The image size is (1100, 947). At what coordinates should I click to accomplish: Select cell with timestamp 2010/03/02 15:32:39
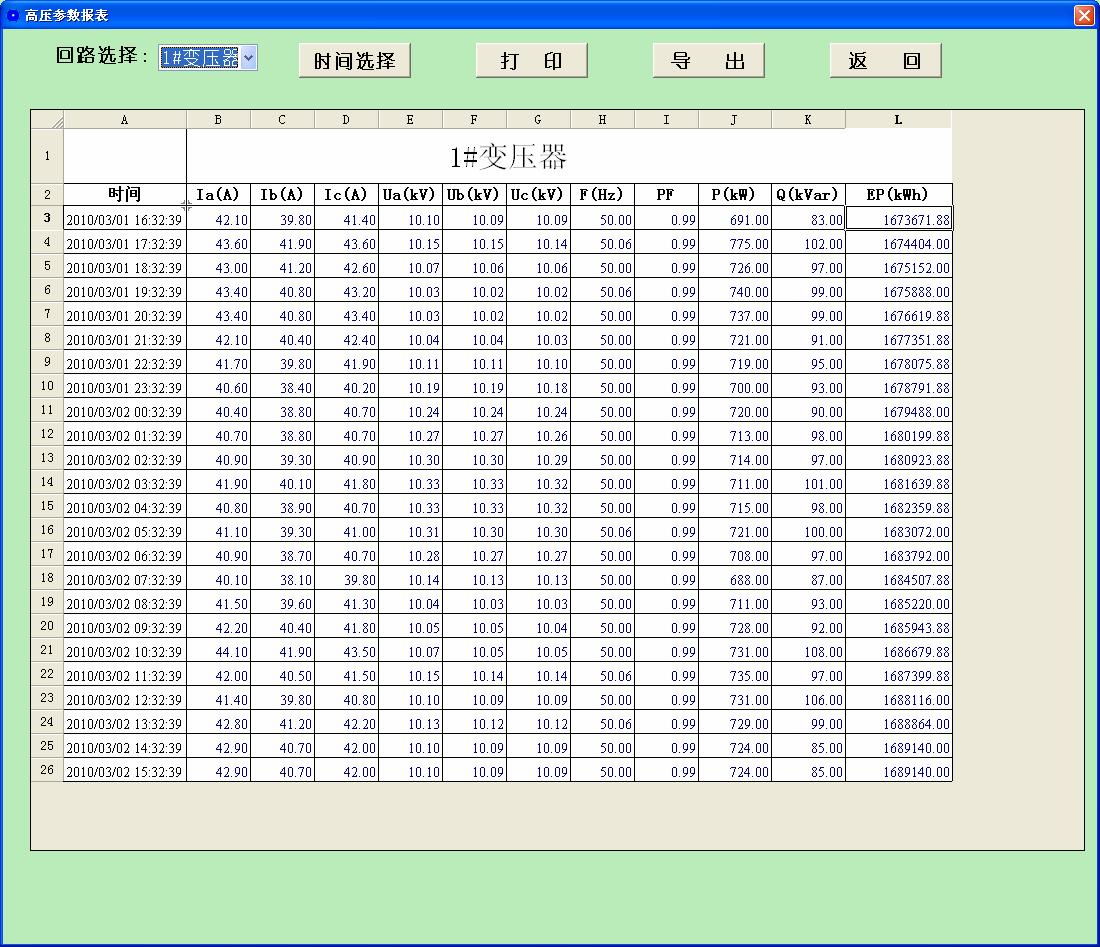125,772
